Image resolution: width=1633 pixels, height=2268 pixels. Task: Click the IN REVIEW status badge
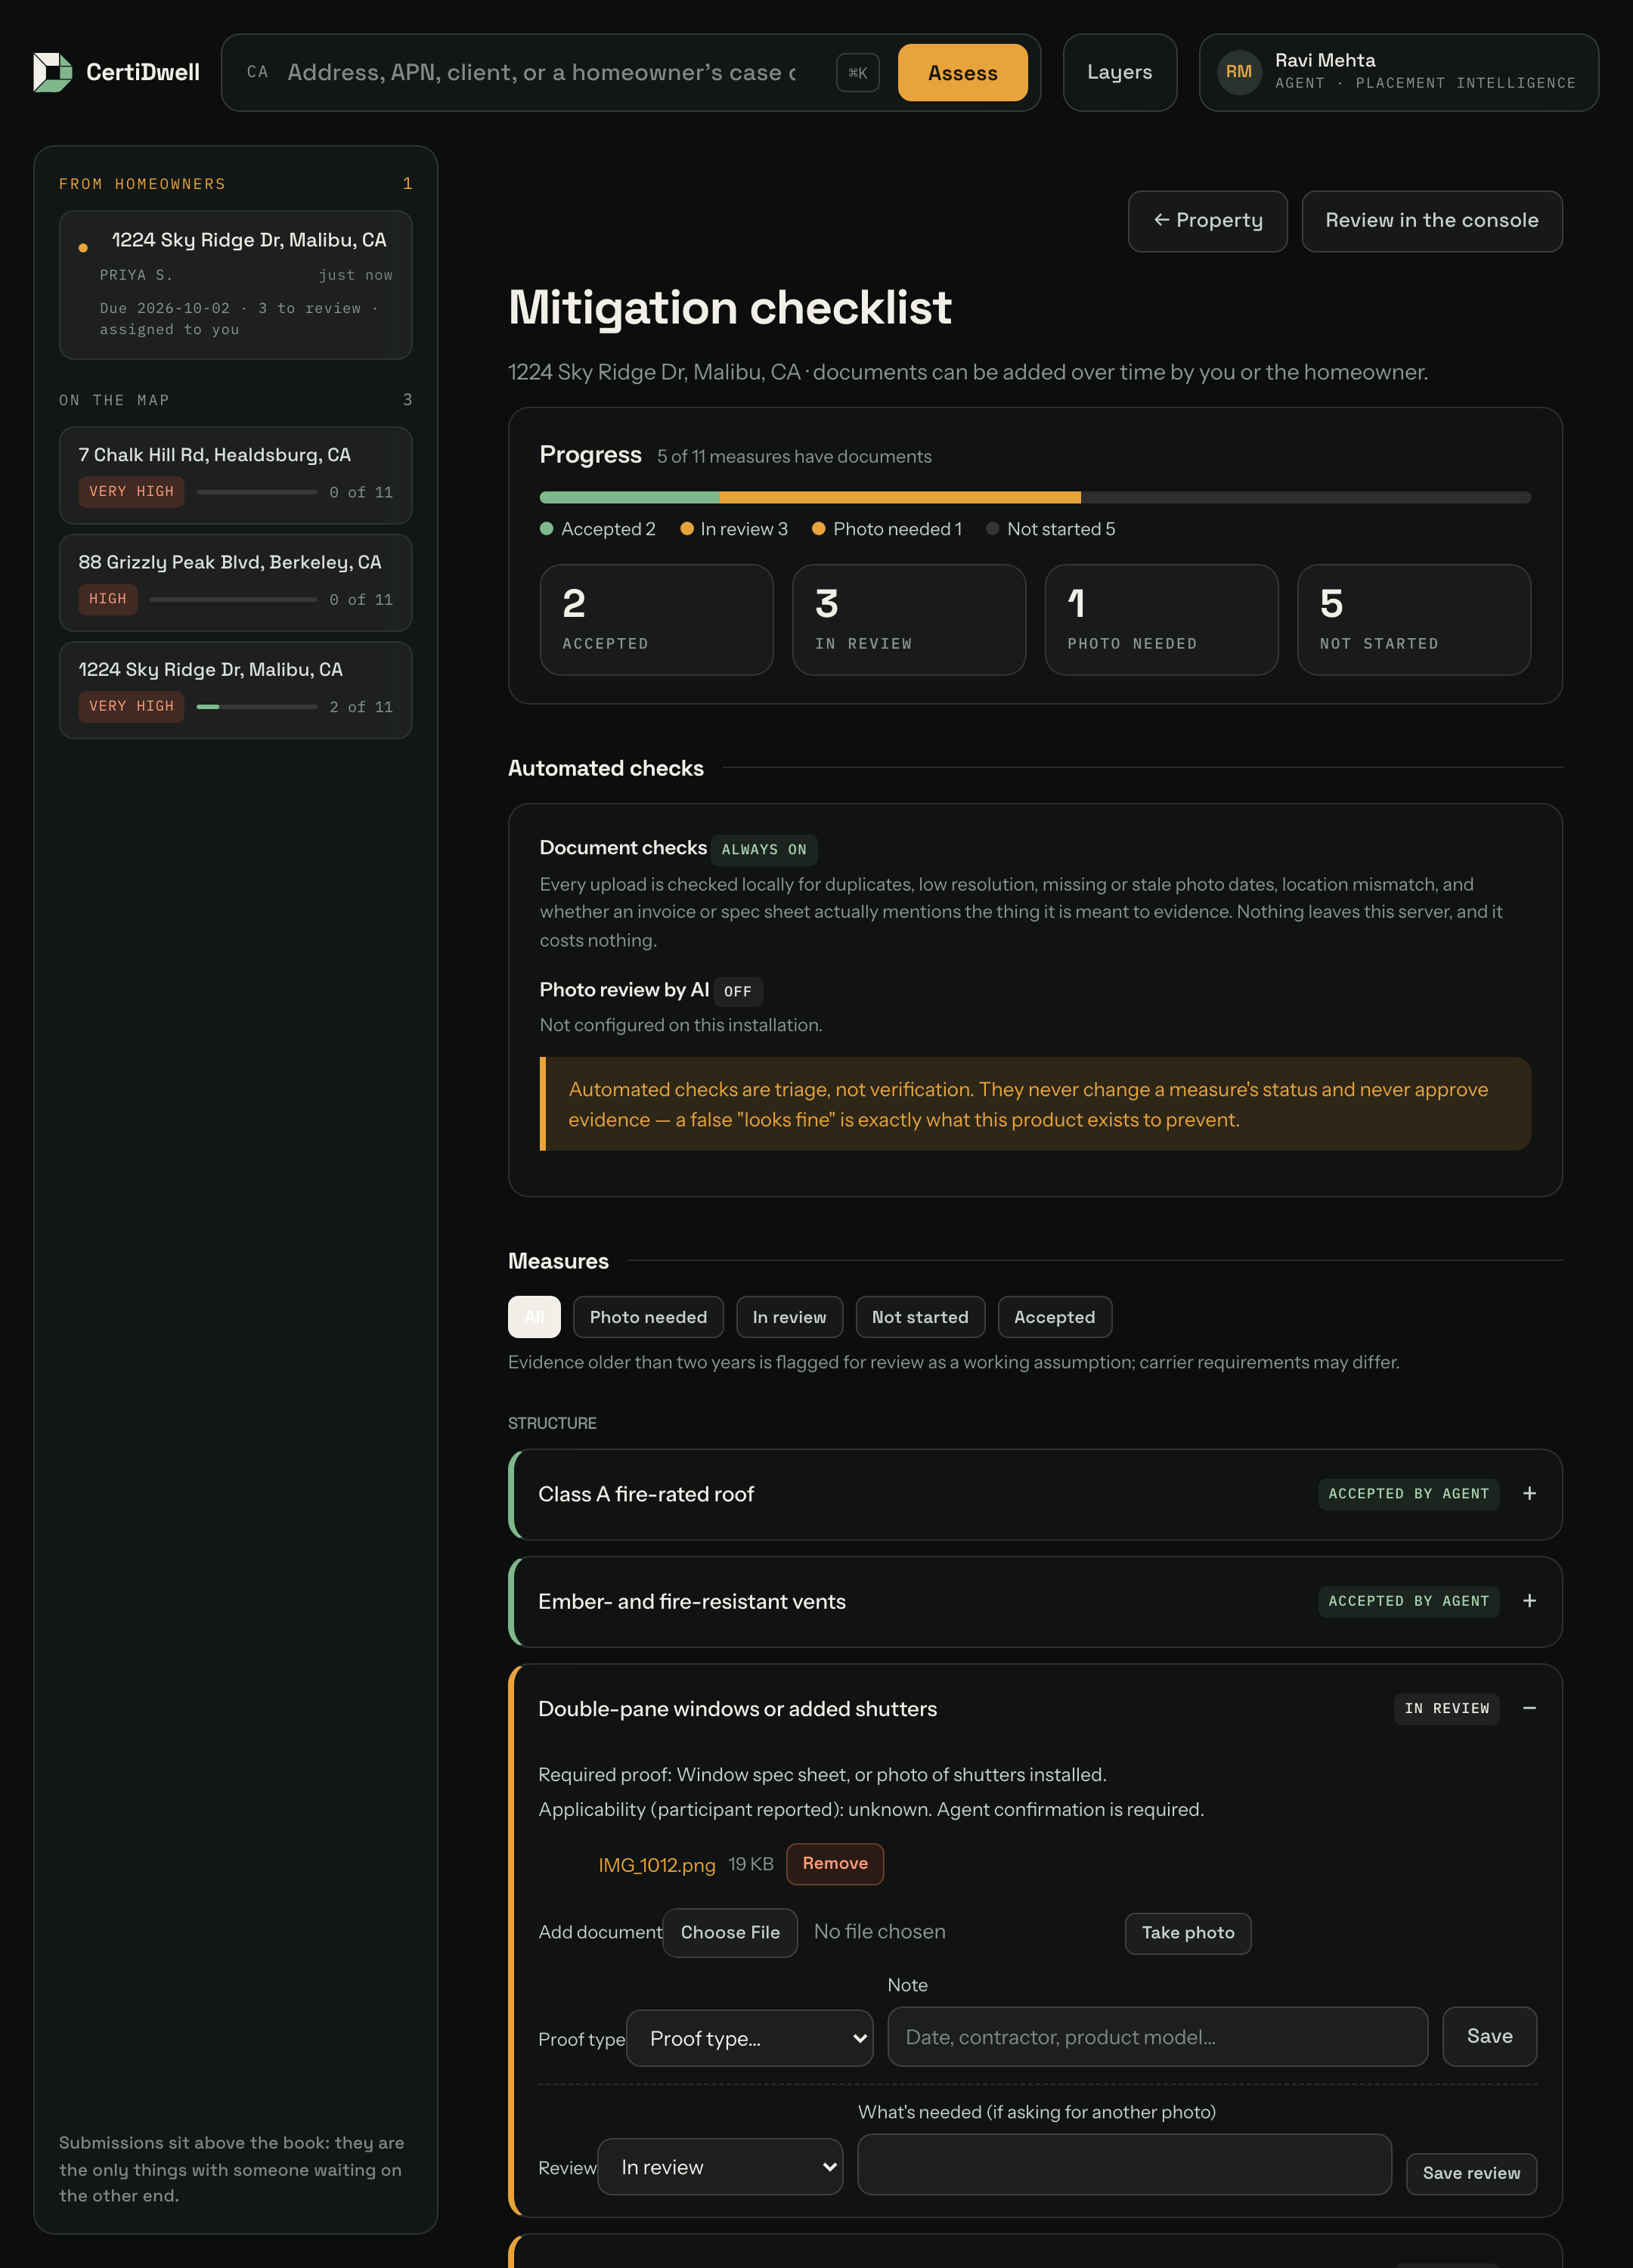point(1446,1708)
